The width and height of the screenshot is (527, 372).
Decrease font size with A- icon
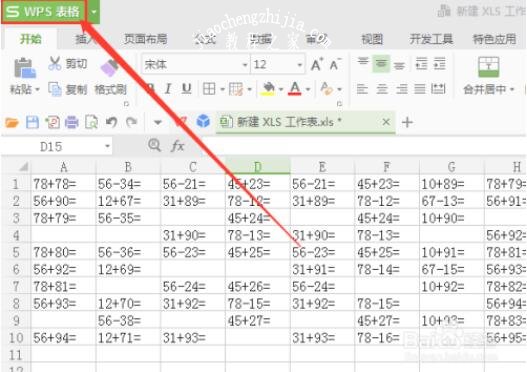(335, 64)
